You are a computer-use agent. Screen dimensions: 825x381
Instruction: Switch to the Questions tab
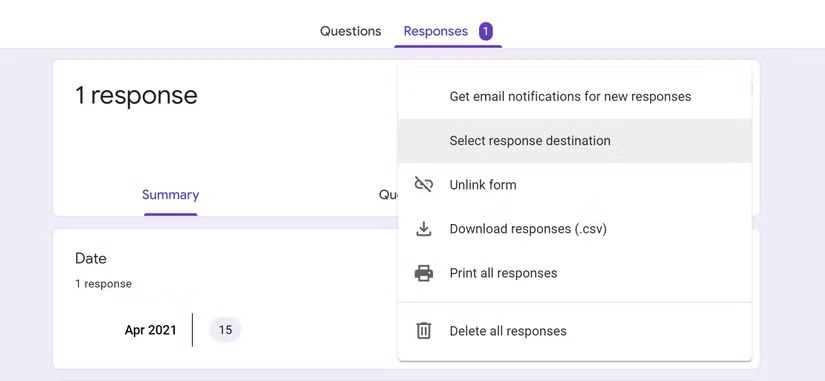pyautogui.click(x=350, y=31)
